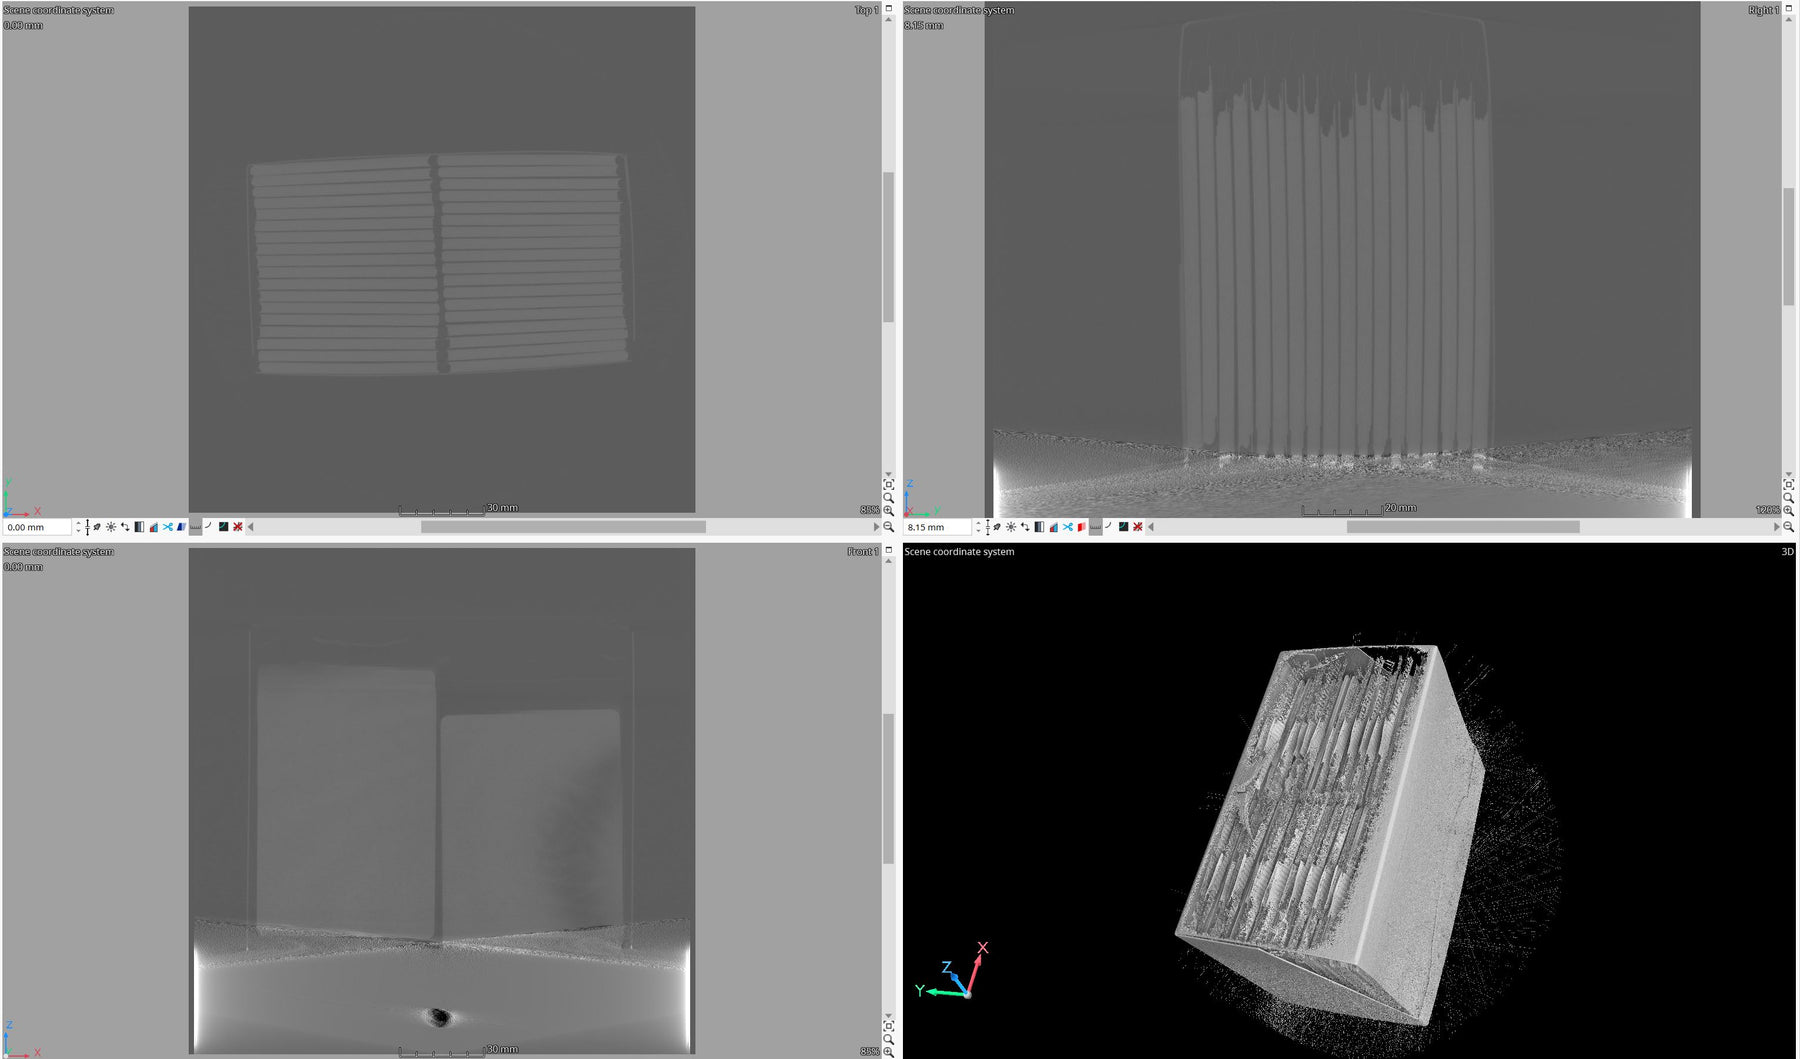Click the red plane icon in Right view toolbar
Image resolution: width=1800 pixels, height=1059 pixels.
[1081, 527]
